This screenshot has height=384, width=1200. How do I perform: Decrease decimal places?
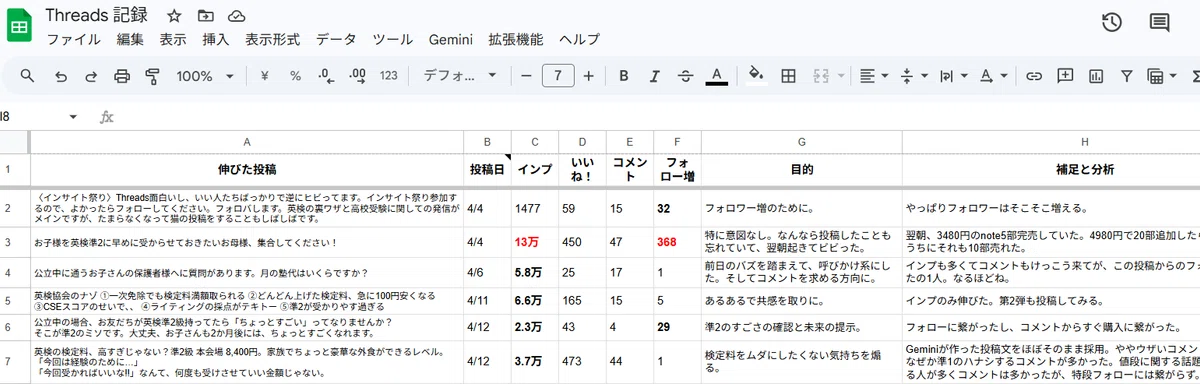[326, 76]
